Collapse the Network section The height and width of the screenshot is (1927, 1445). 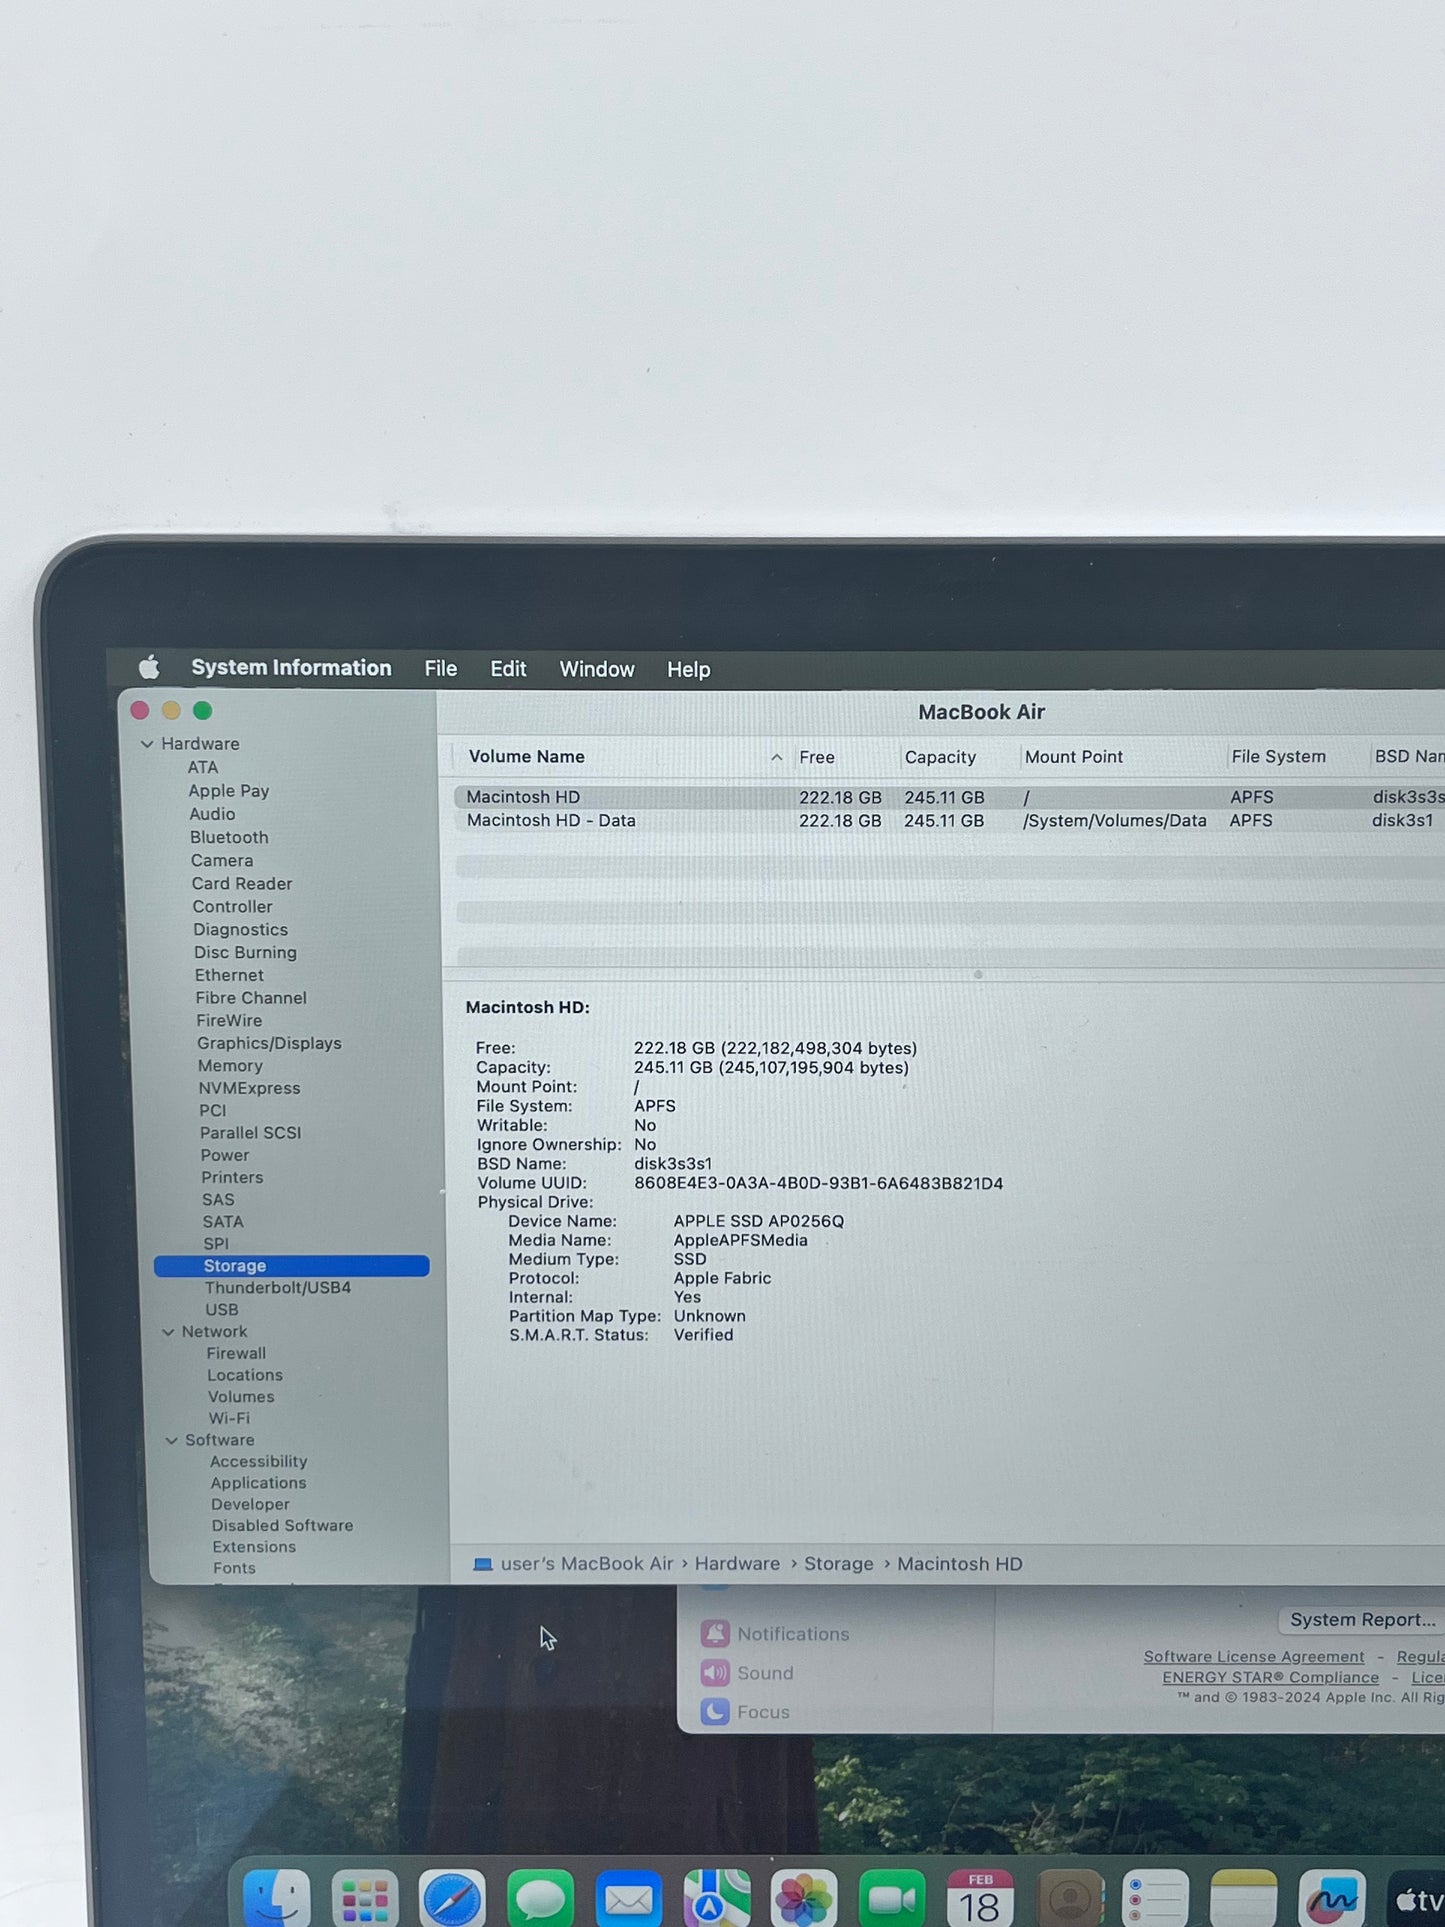(x=168, y=1332)
